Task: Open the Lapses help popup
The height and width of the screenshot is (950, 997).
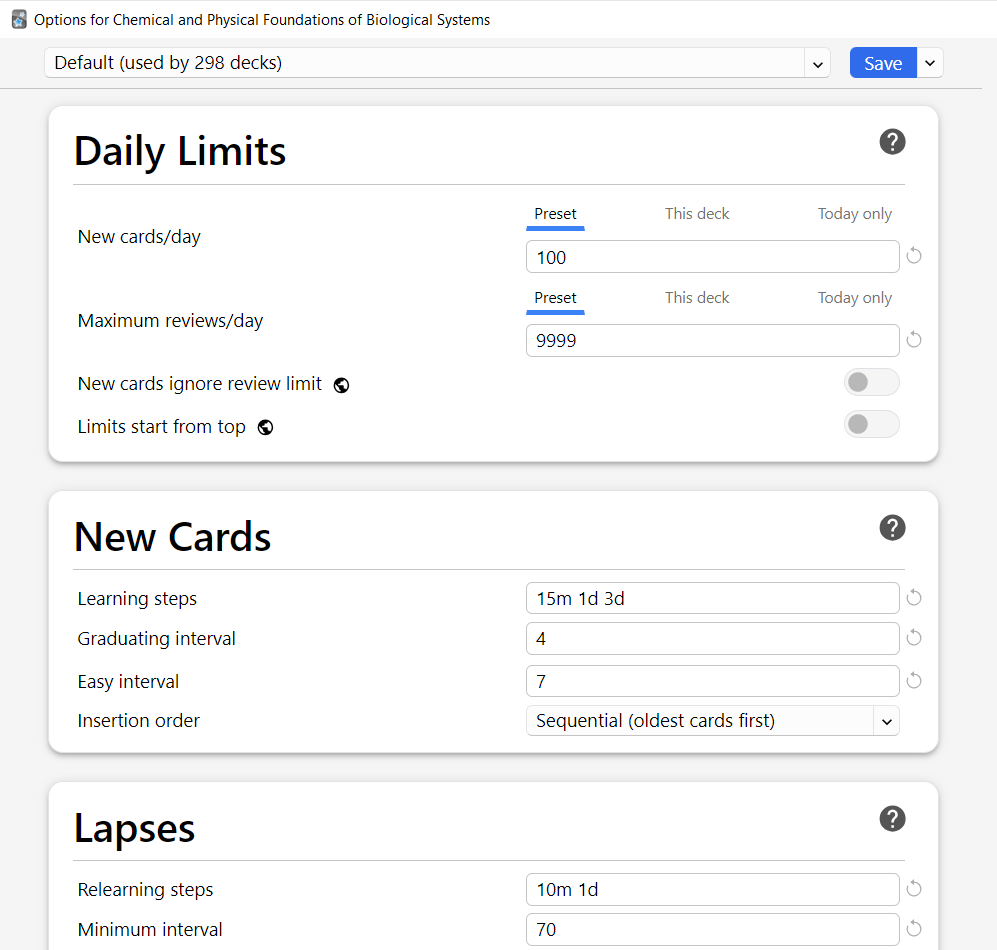Action: tap(892, 818)
